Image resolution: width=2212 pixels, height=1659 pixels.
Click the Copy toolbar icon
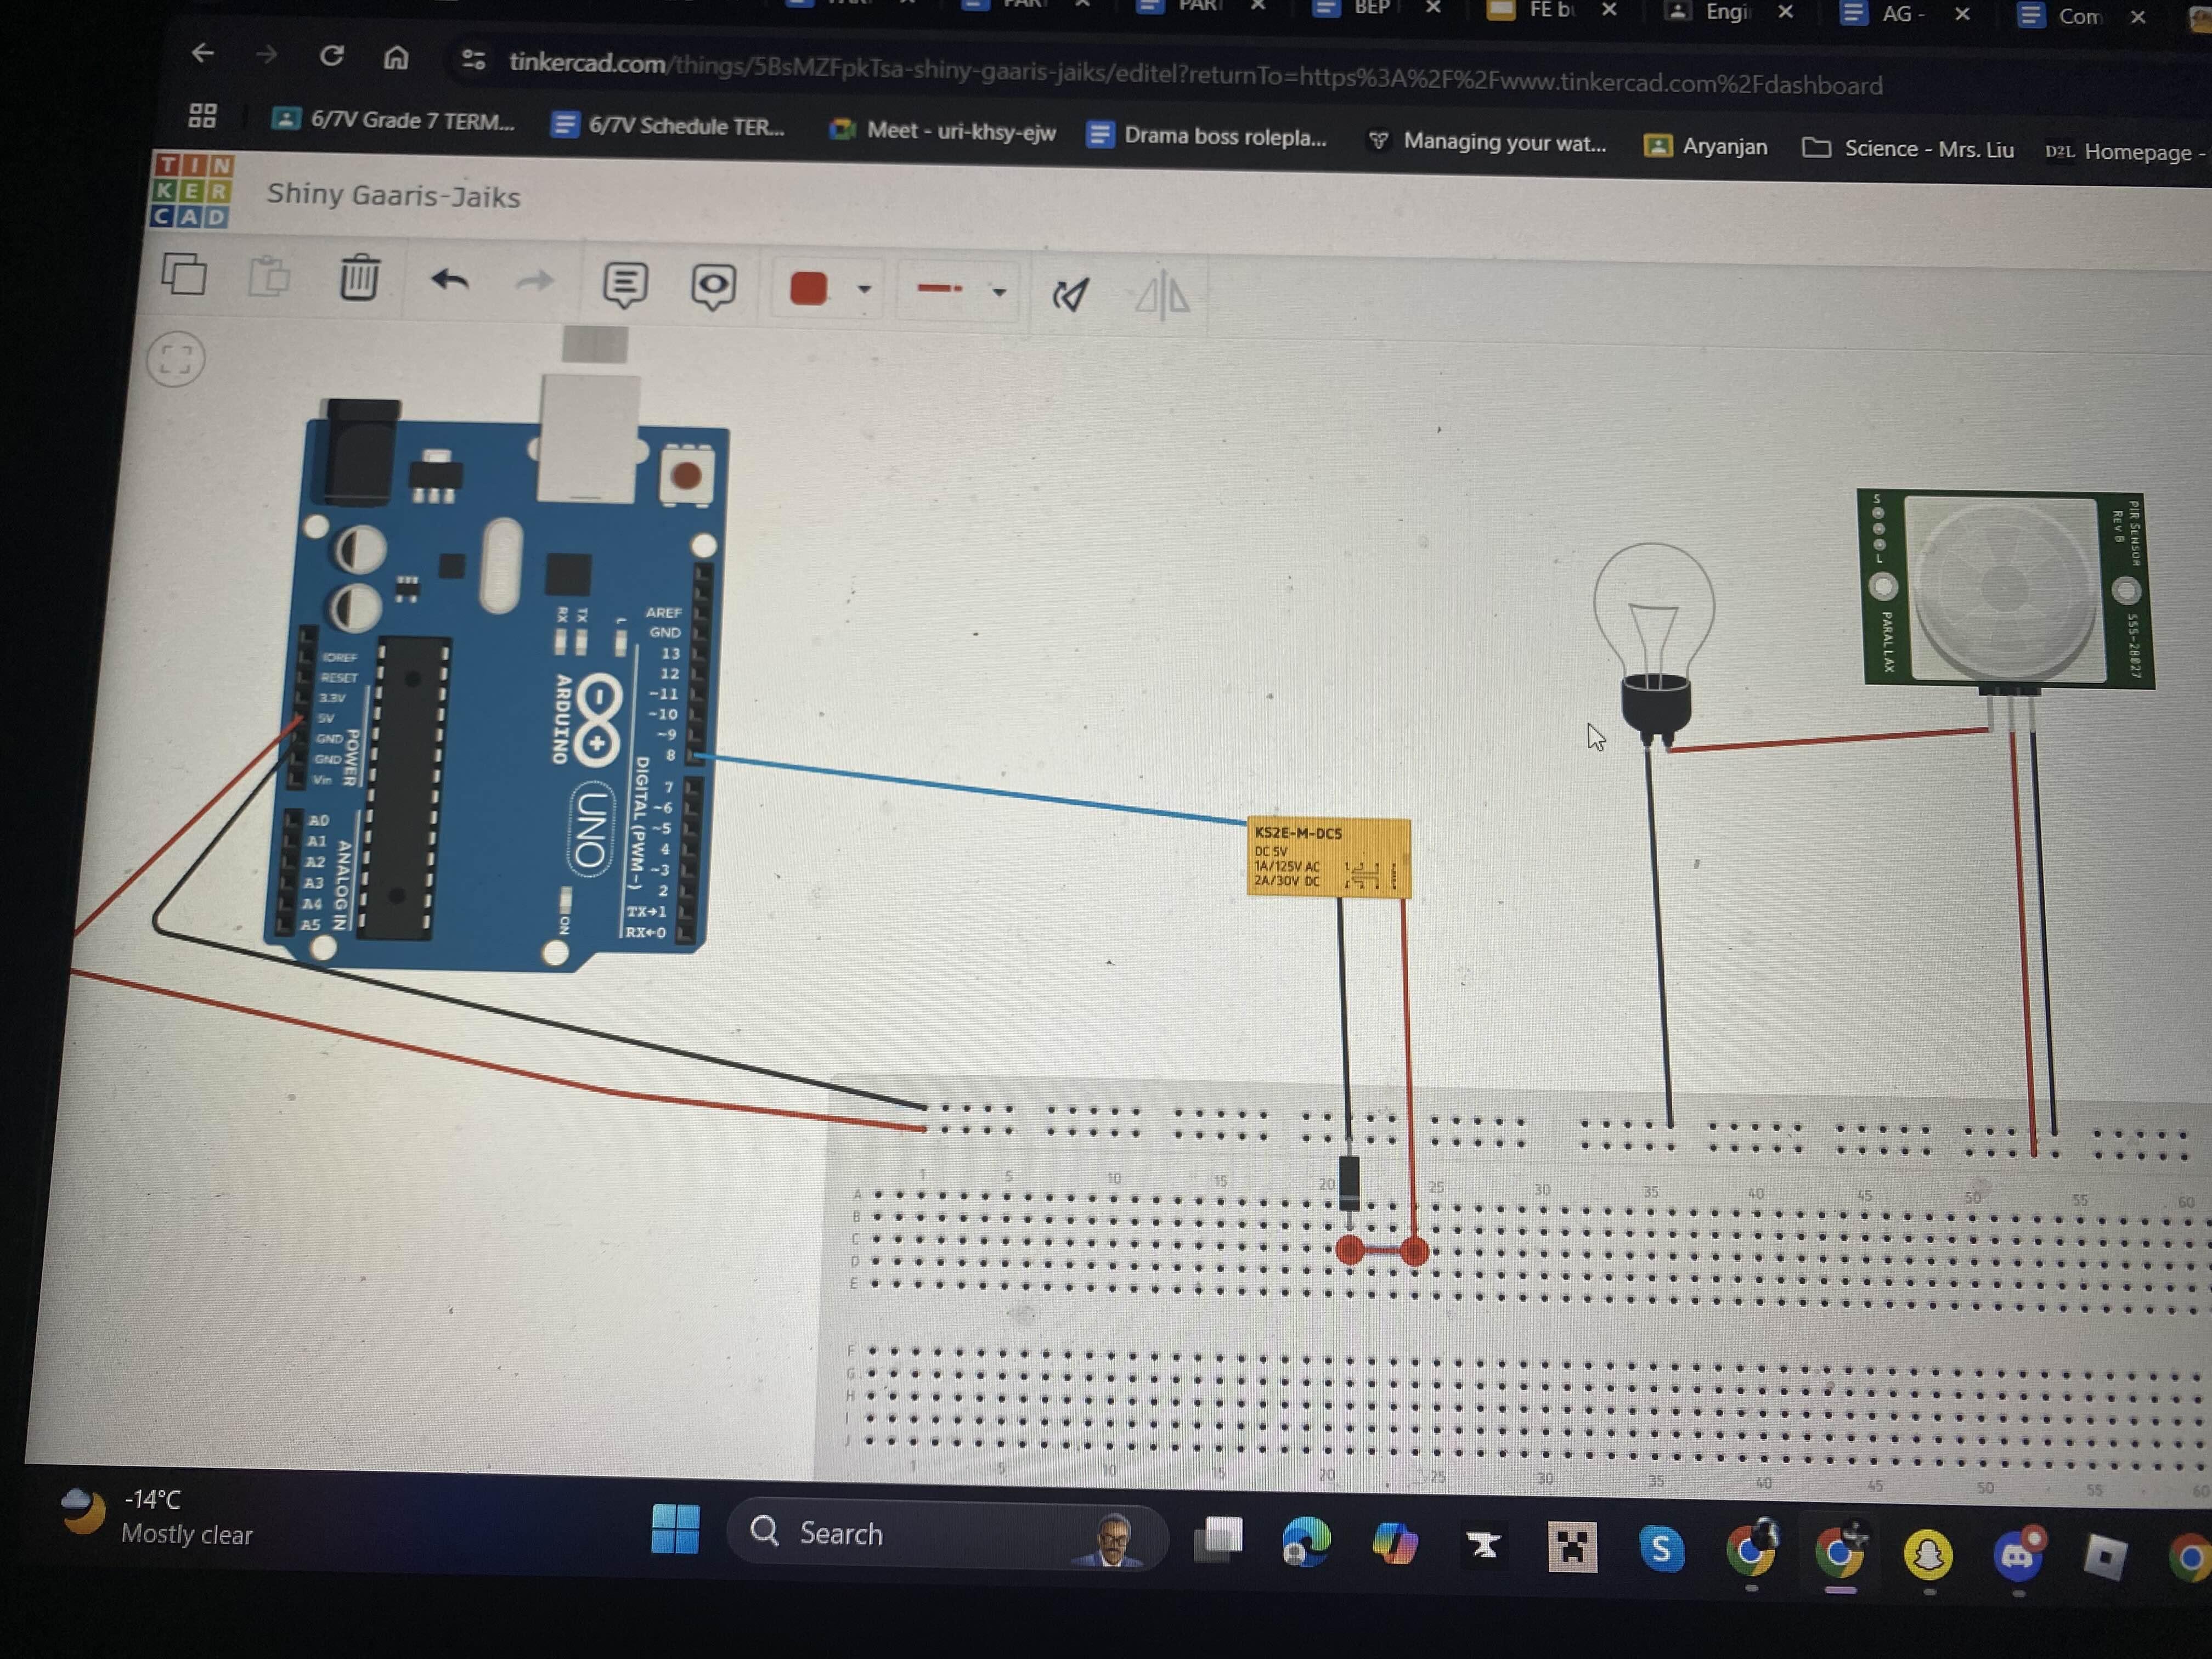[184, 273]
